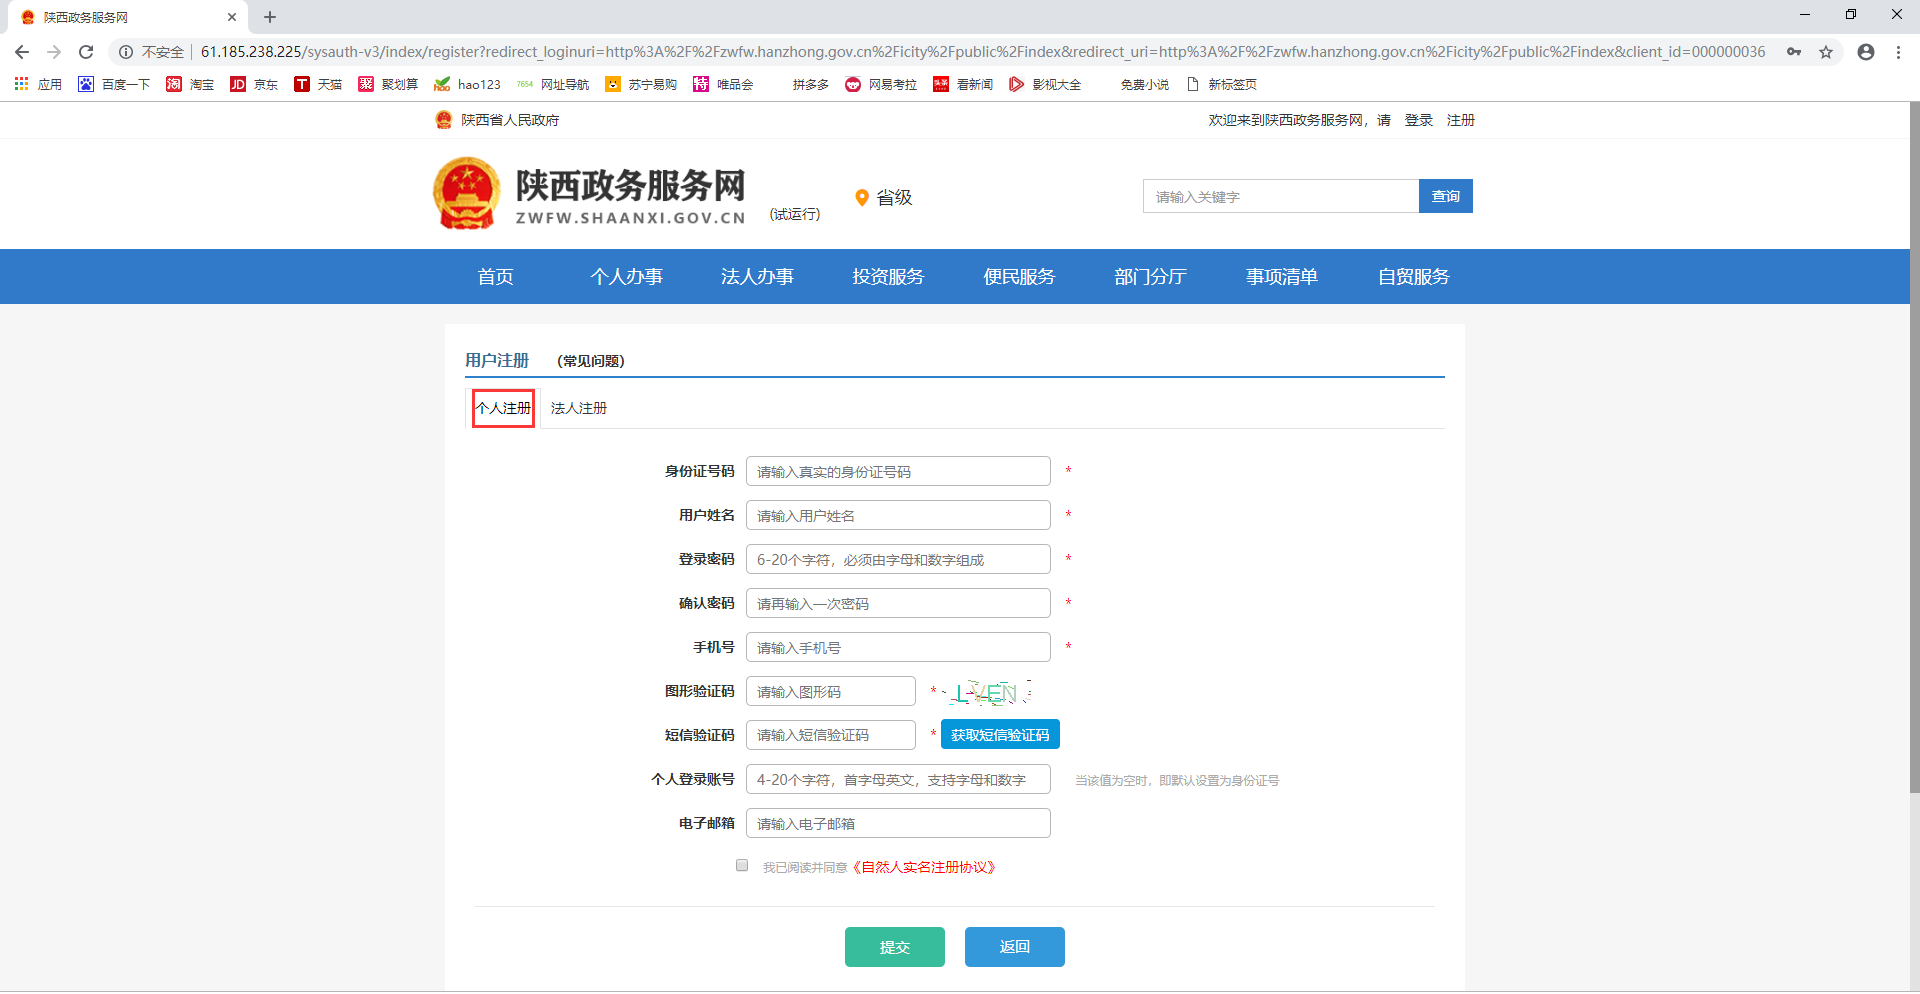Click the 身份证号码 input field
Screen dimensions: 1920x994
(x=898, y=472)
